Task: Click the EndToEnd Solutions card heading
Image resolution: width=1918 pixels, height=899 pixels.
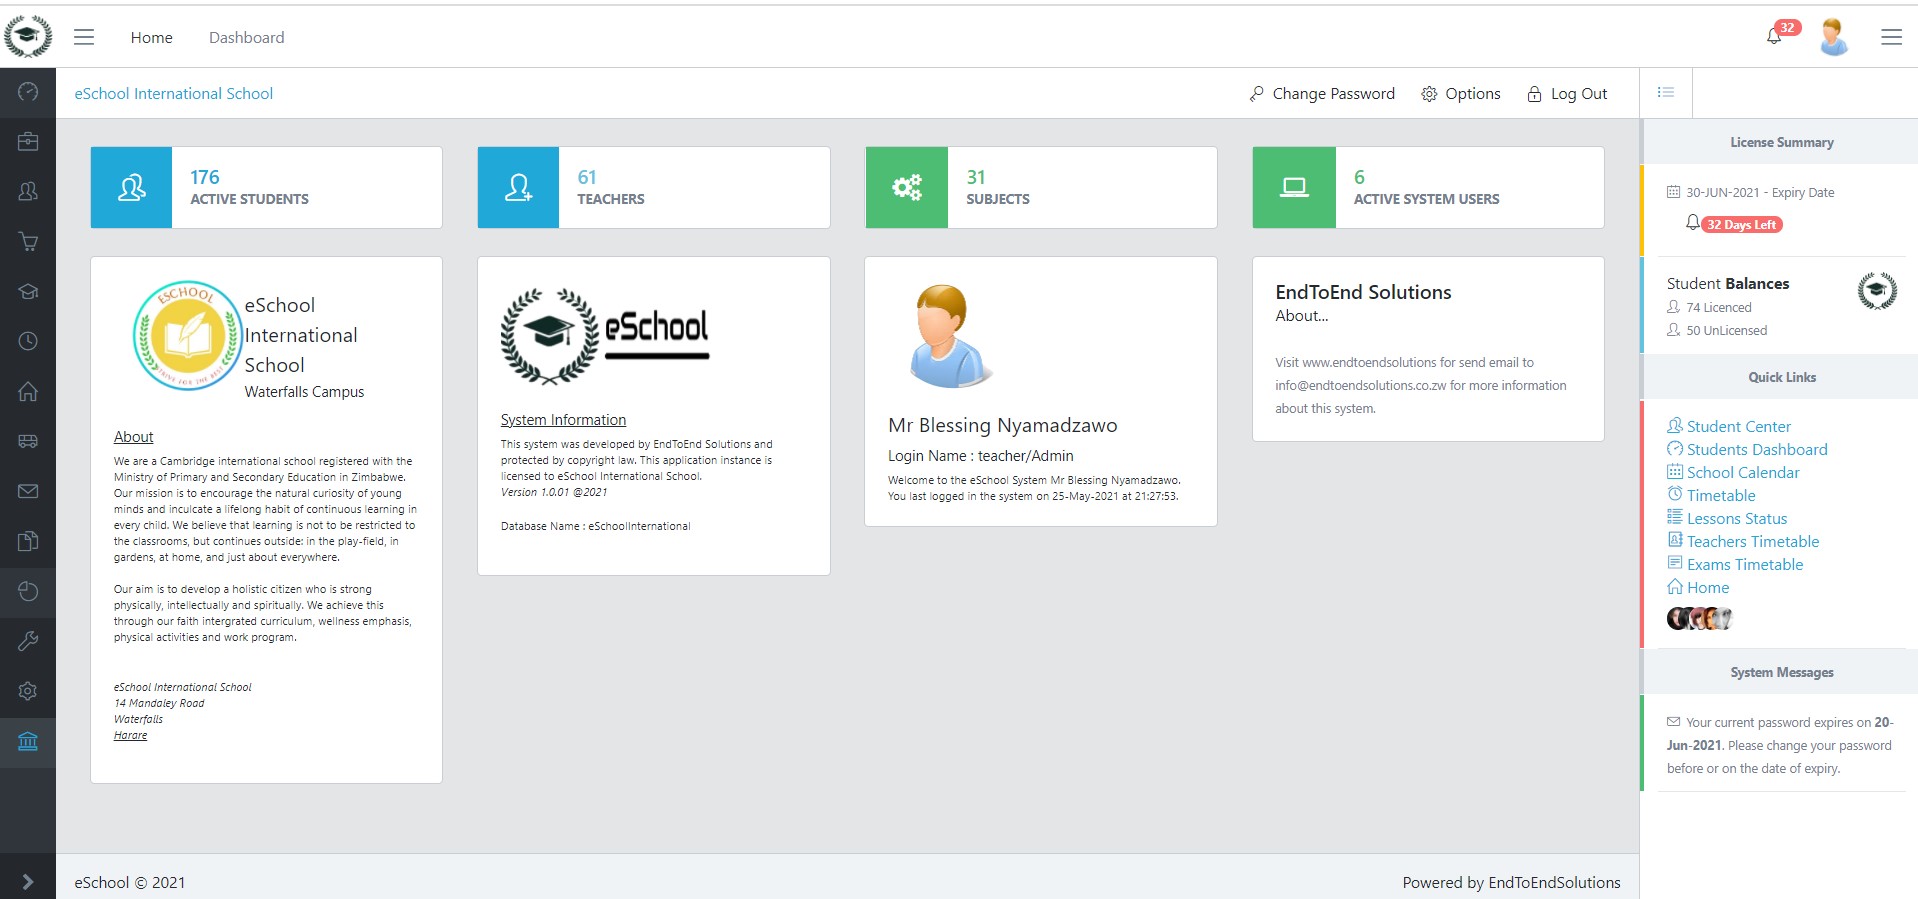Action: 1363,292
